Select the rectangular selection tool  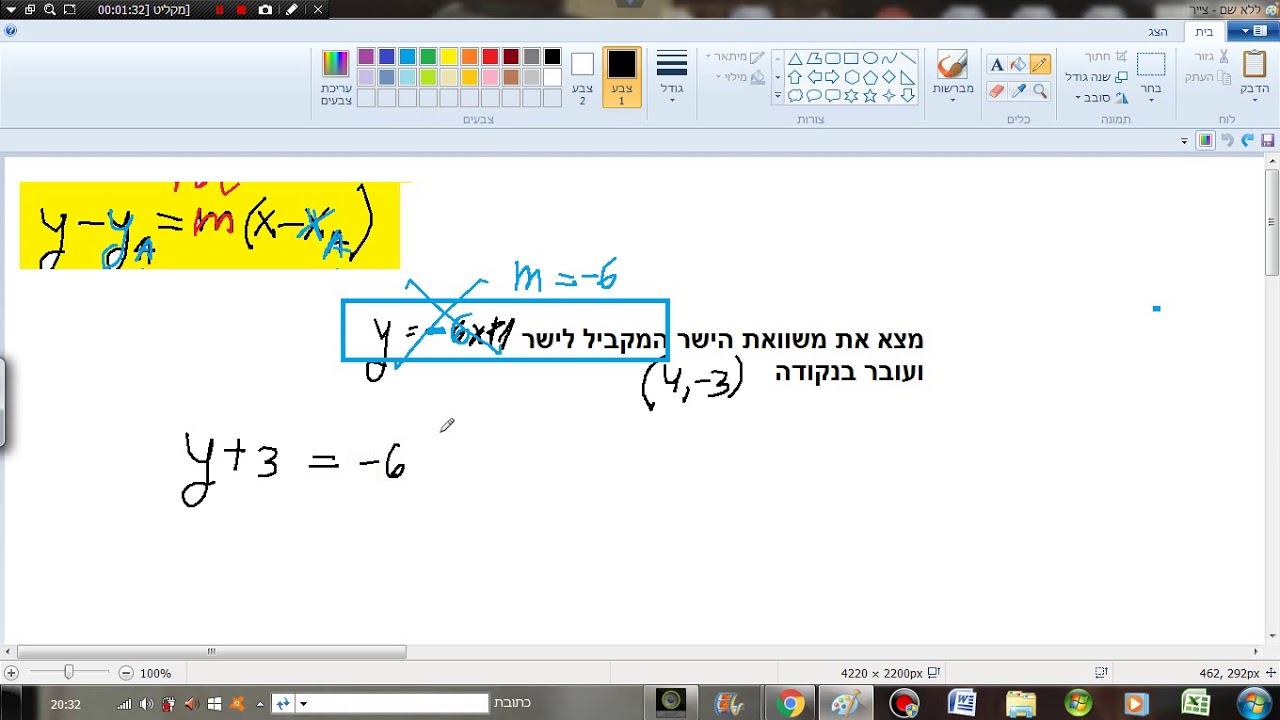[x=1151, y=65]
